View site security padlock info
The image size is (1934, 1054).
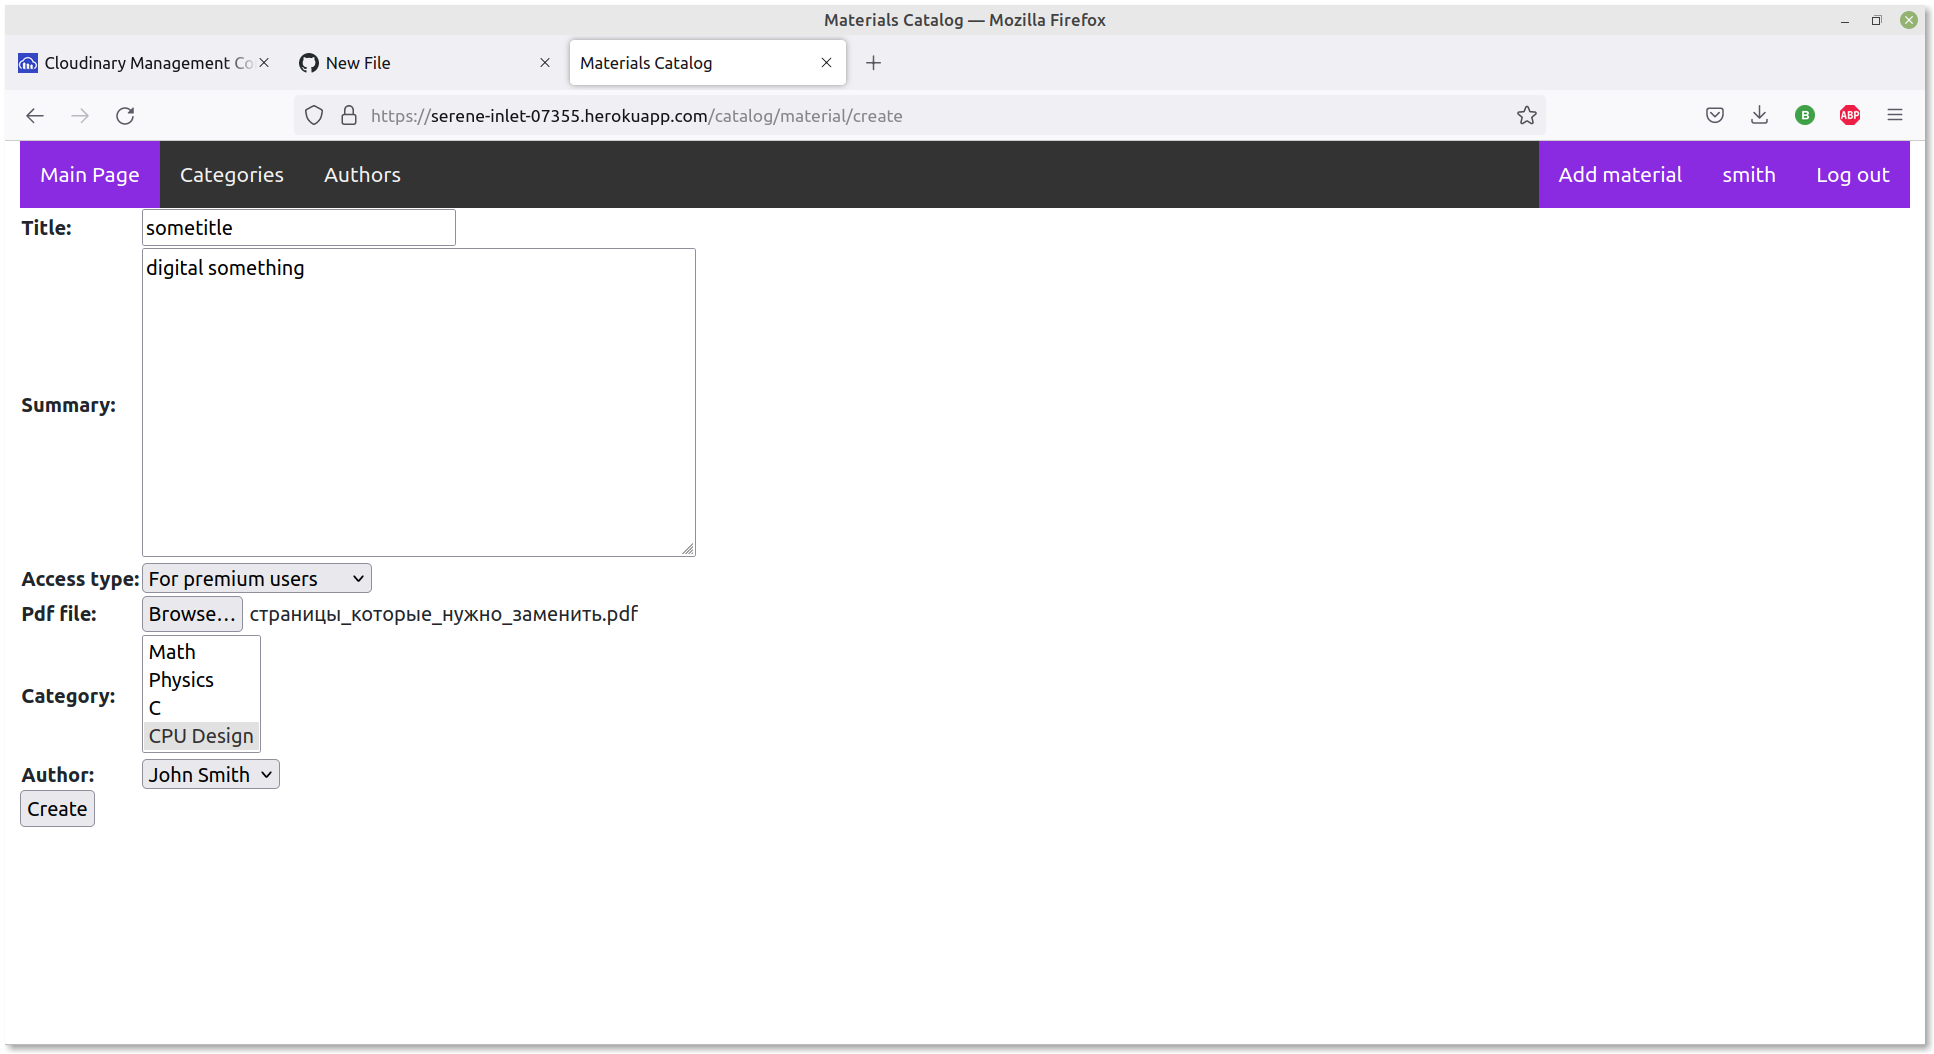(349, 116)
